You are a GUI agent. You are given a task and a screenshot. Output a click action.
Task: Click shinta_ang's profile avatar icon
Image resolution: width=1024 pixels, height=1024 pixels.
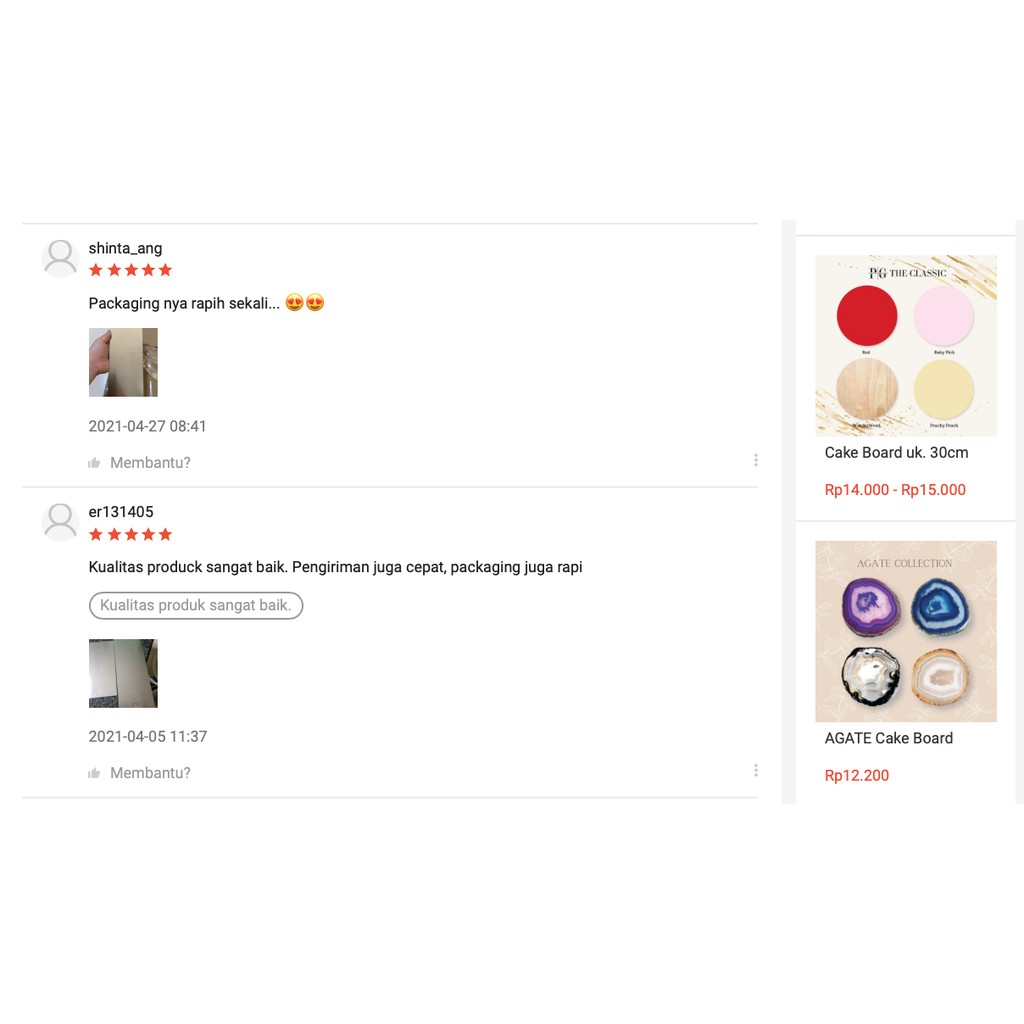[x=60, y=258]
